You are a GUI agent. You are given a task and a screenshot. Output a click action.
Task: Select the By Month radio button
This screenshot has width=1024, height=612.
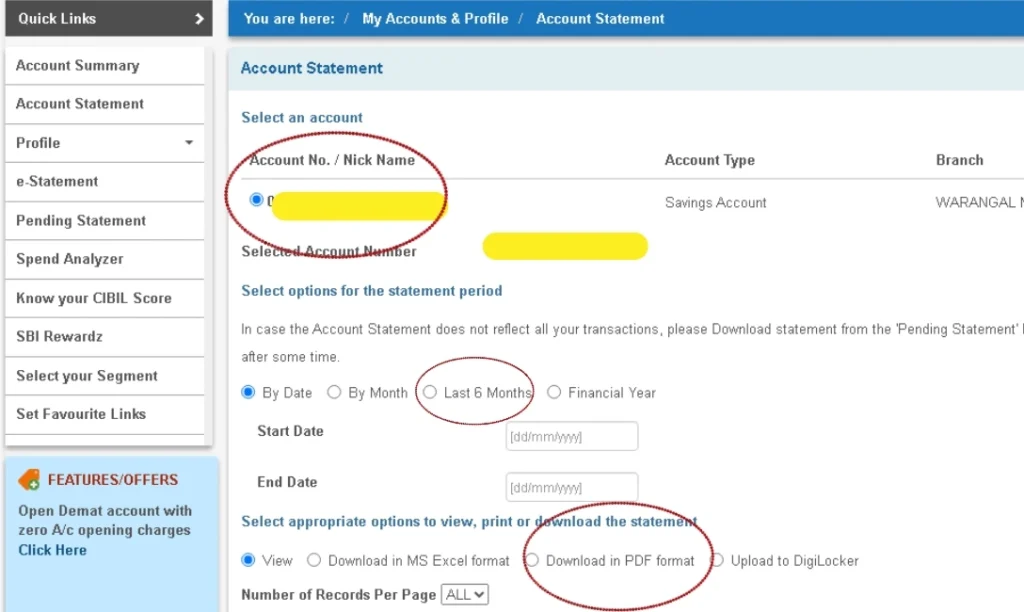[334, 392]
